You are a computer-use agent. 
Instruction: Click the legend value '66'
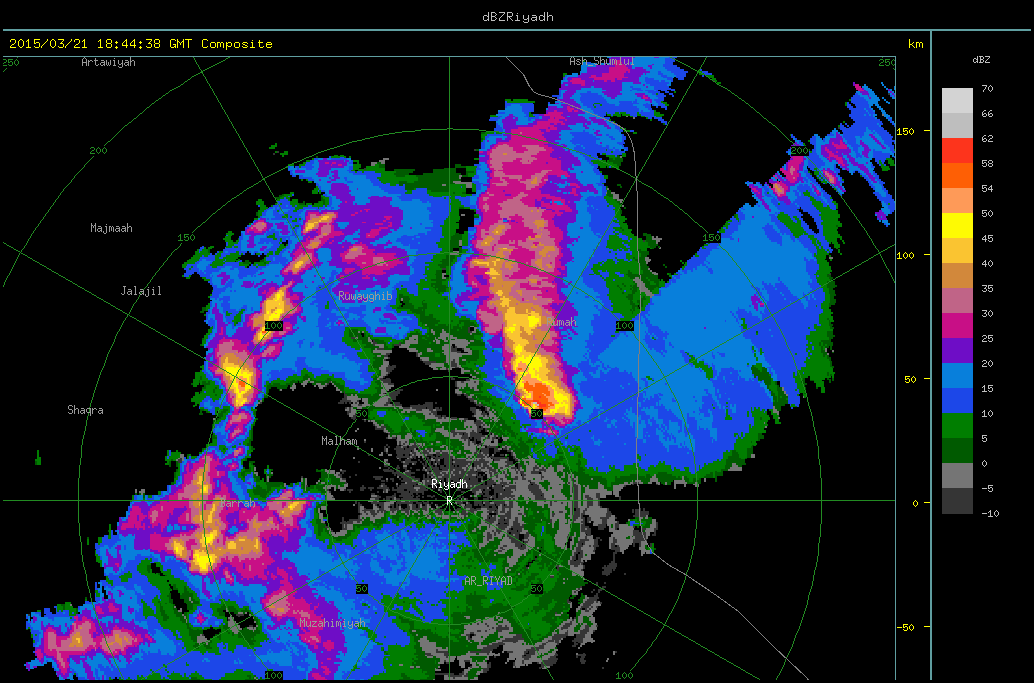987,113
